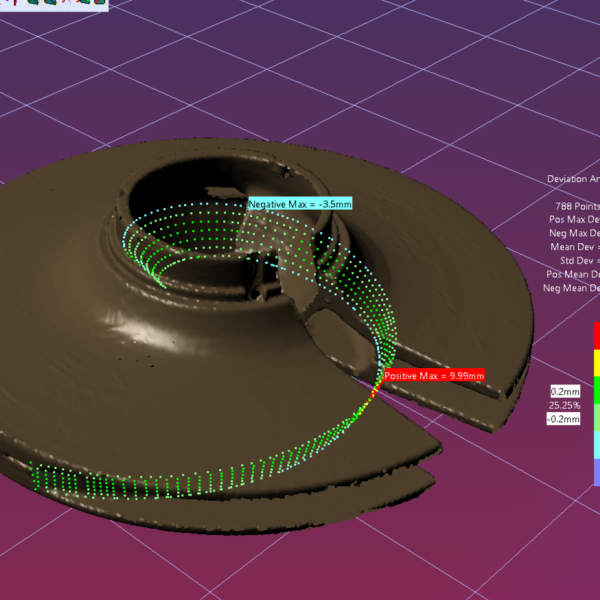Click the Negative Max = -3.5mm annotation label
The height and width of the screenshot is (600, 600).
click(300, 204)
